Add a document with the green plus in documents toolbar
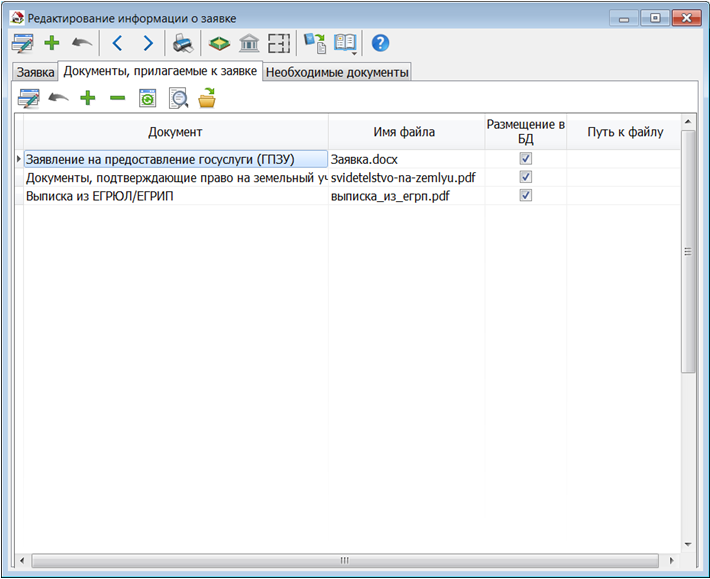The width and height of the screenshot is (710, 579). pyautogui.click(x=88, y=98)
